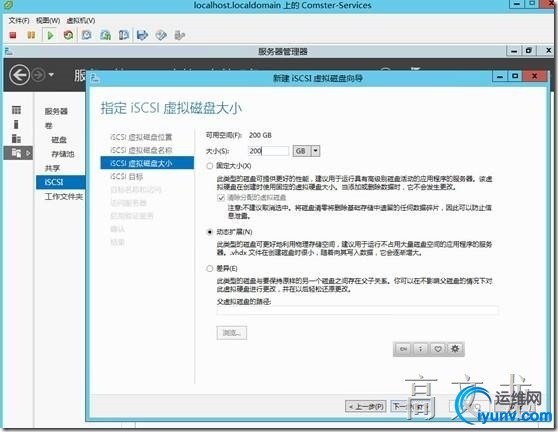Go to iSCSI 虚拟磁盘名称 wizard step
The height and width of the screenshot is (432, 558).
pos(141,150)
